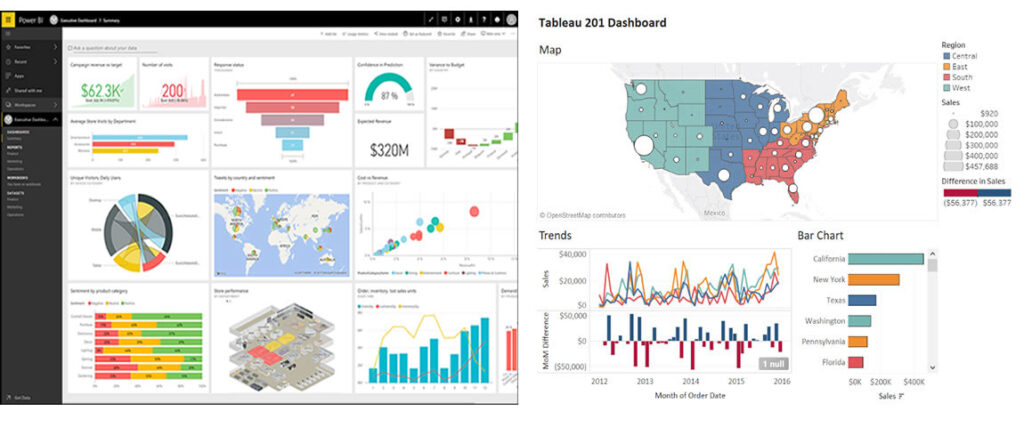Click Share in the dashboard toolbar
The height and width of the screenshot is (427, 1024).
tap(468, 34)
